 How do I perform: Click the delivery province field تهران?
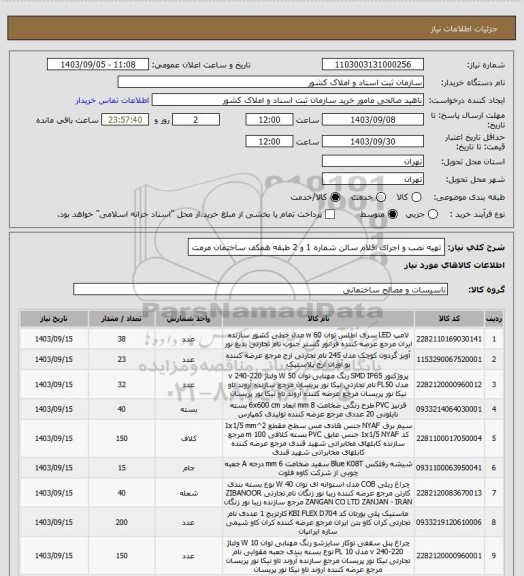(x=373, y=161)
